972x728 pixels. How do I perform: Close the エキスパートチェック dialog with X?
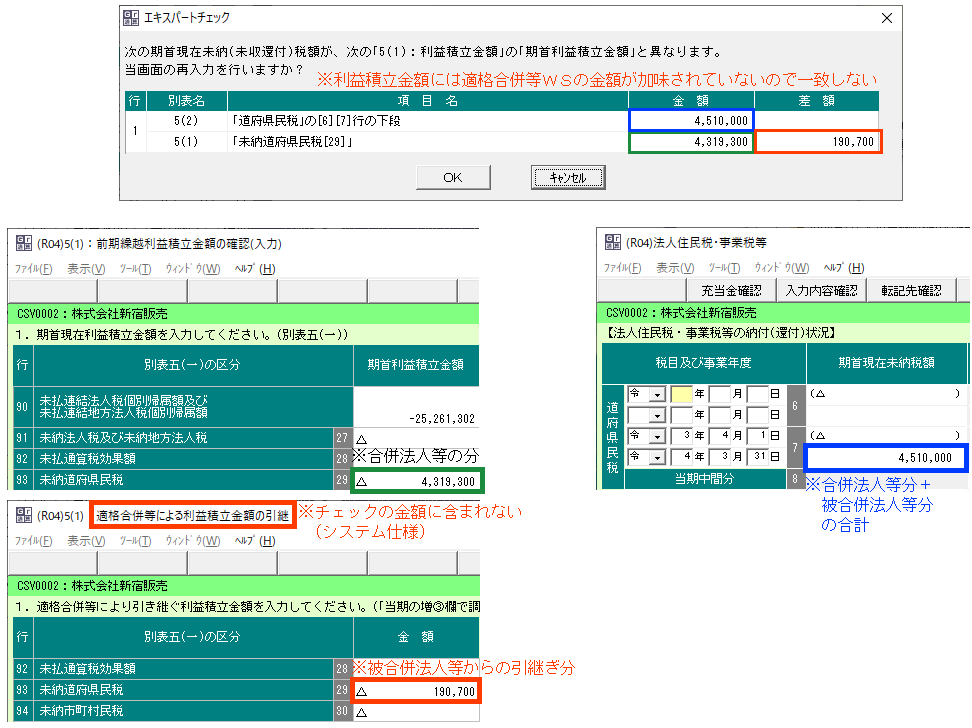886,17
